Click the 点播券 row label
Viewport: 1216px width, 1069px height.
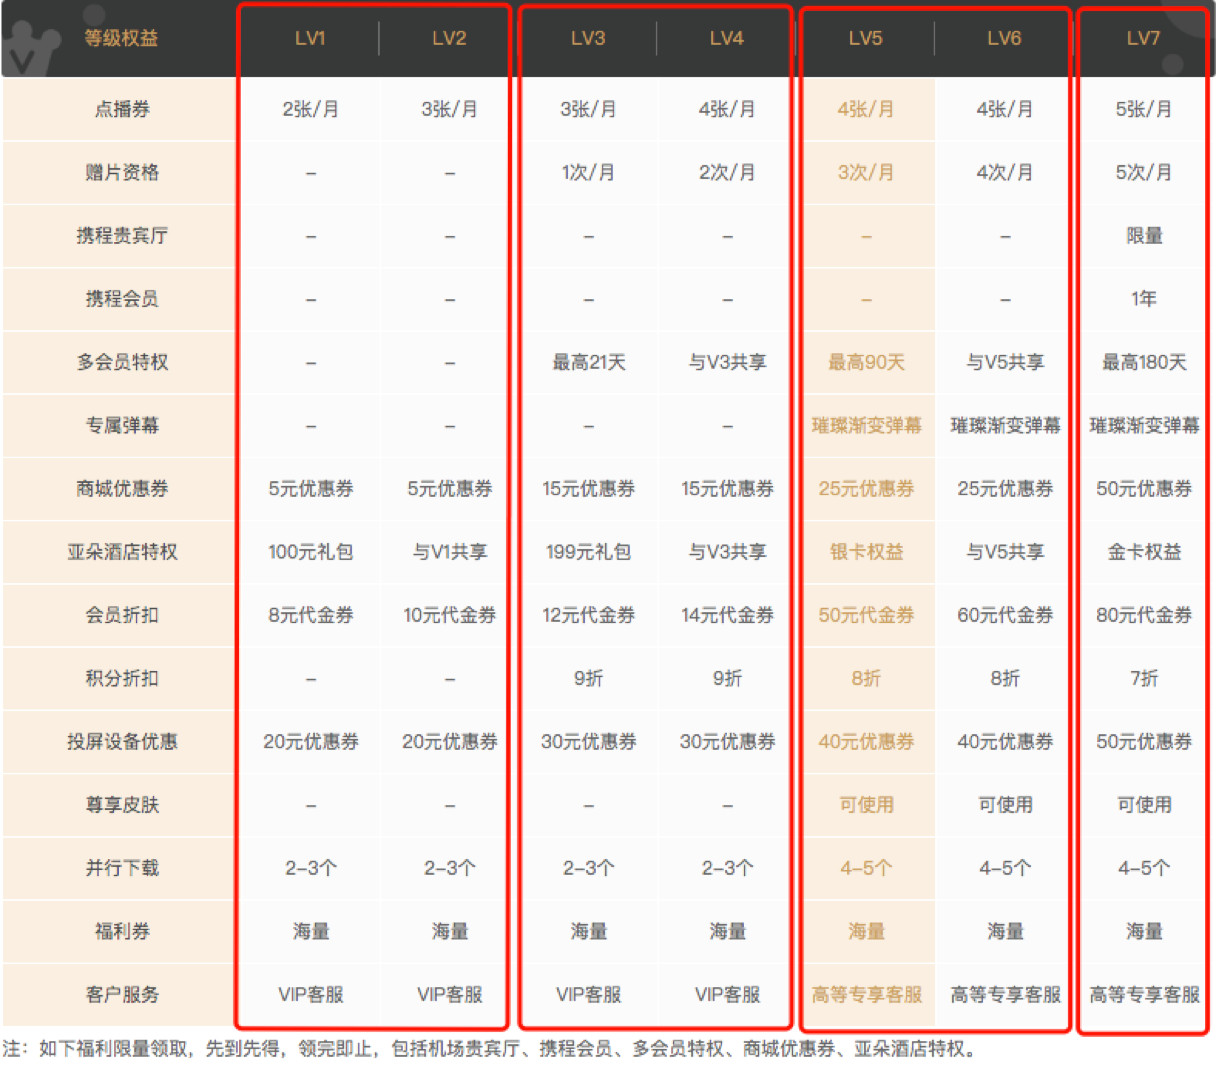121,109
